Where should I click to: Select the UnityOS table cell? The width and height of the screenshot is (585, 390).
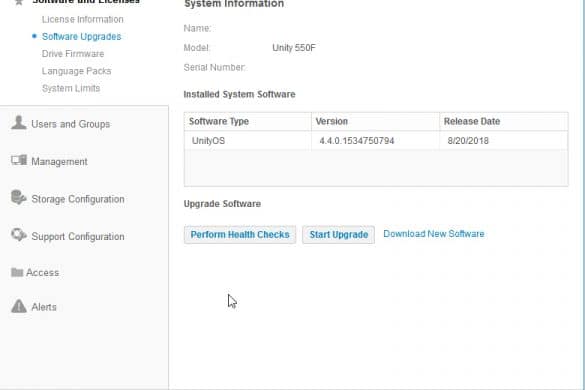pos(248,141)
